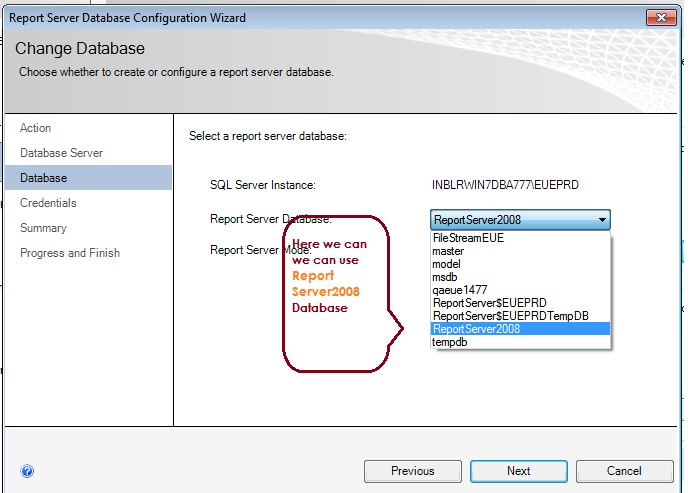Go to the Database Server step
The image size is (690, 493).
pyautogui.click(x=62, y=153)
